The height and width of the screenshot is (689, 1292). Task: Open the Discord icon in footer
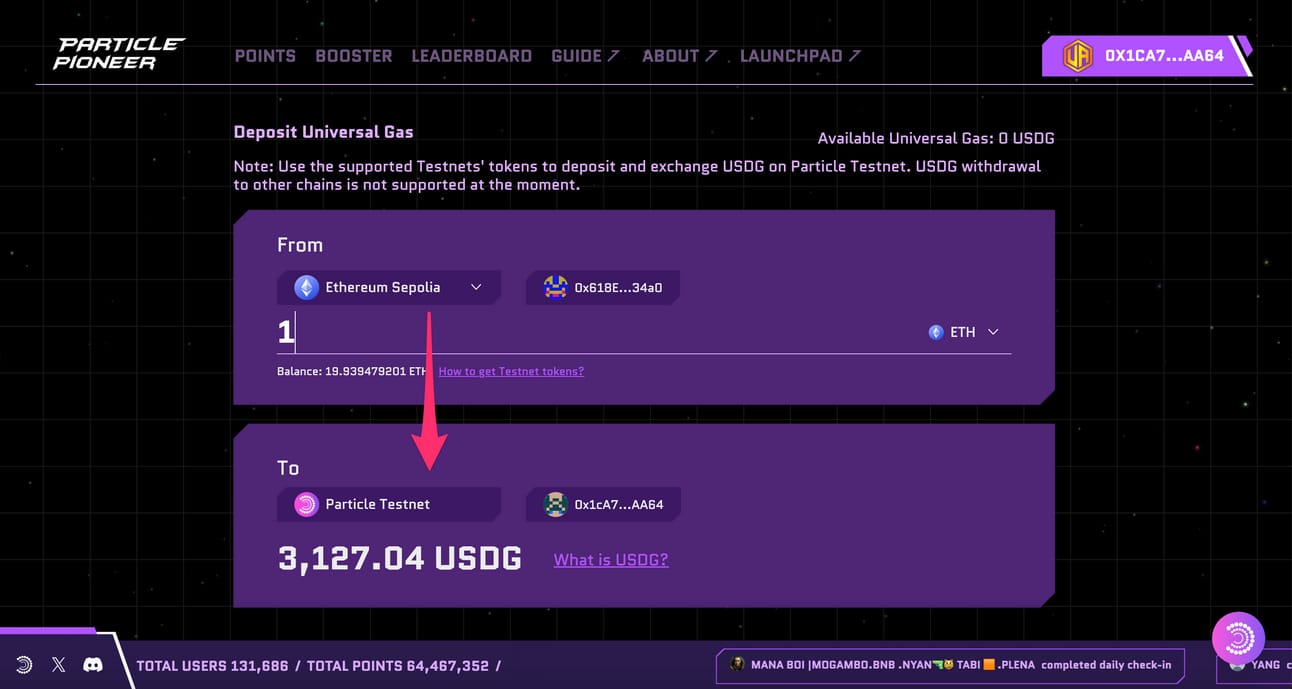[x=93, y=664]
